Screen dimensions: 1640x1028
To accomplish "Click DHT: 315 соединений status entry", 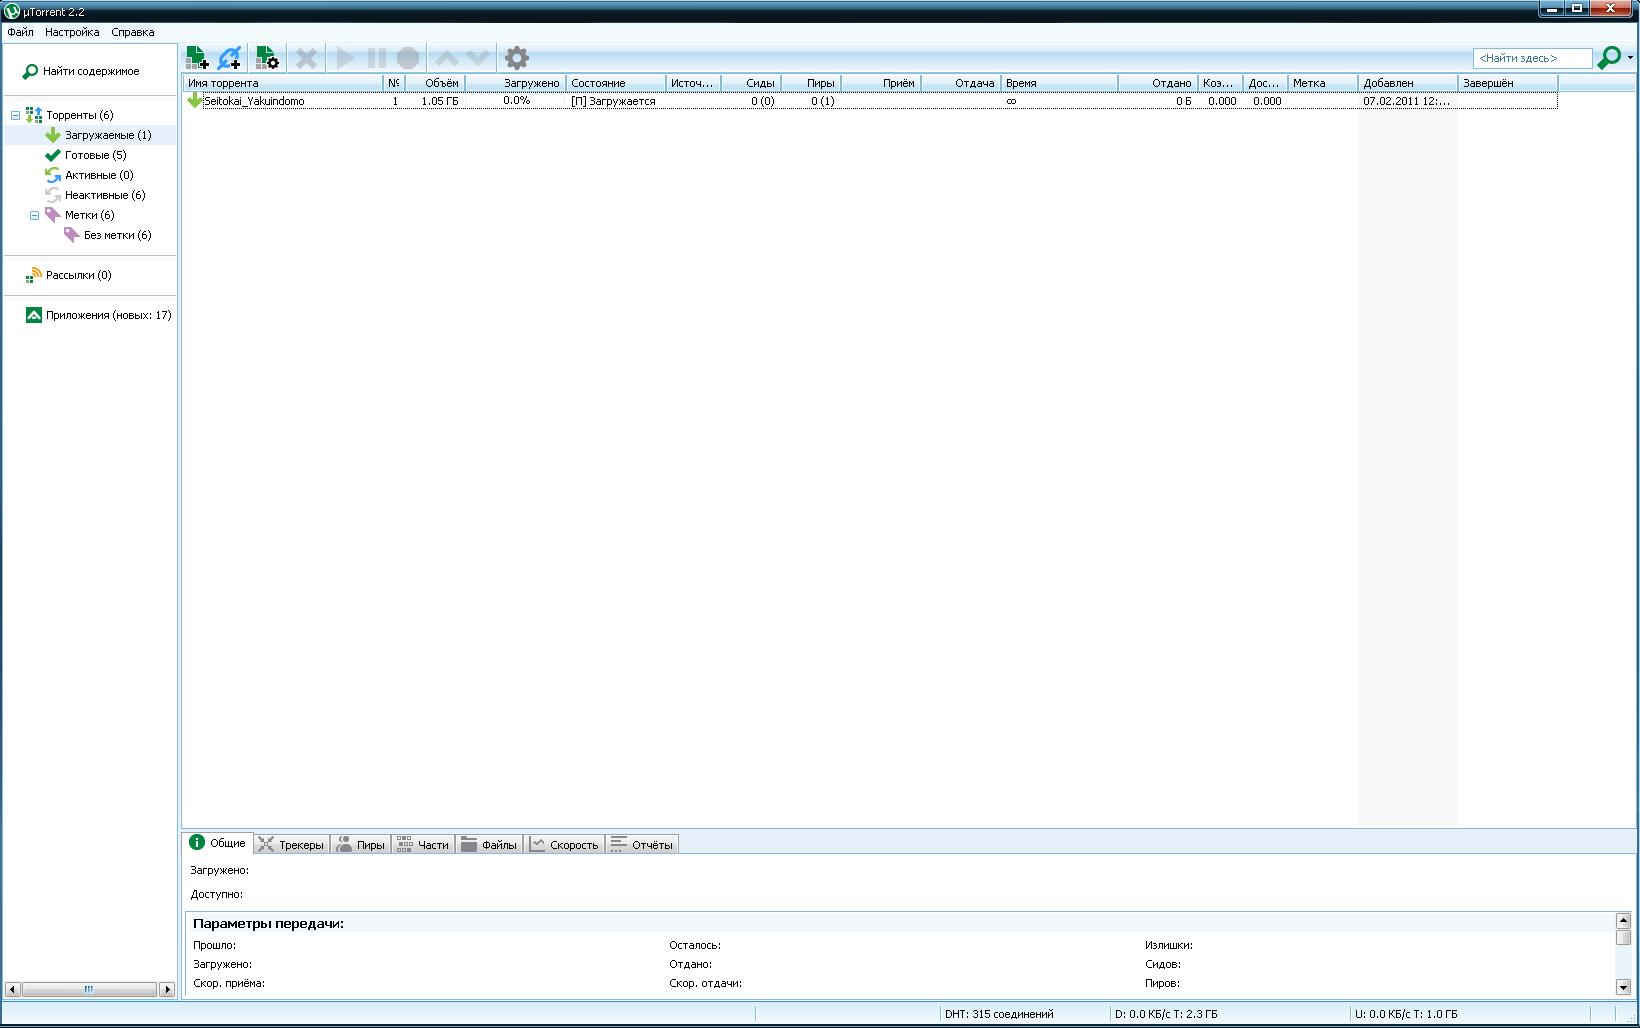I will coord(999,1014).
